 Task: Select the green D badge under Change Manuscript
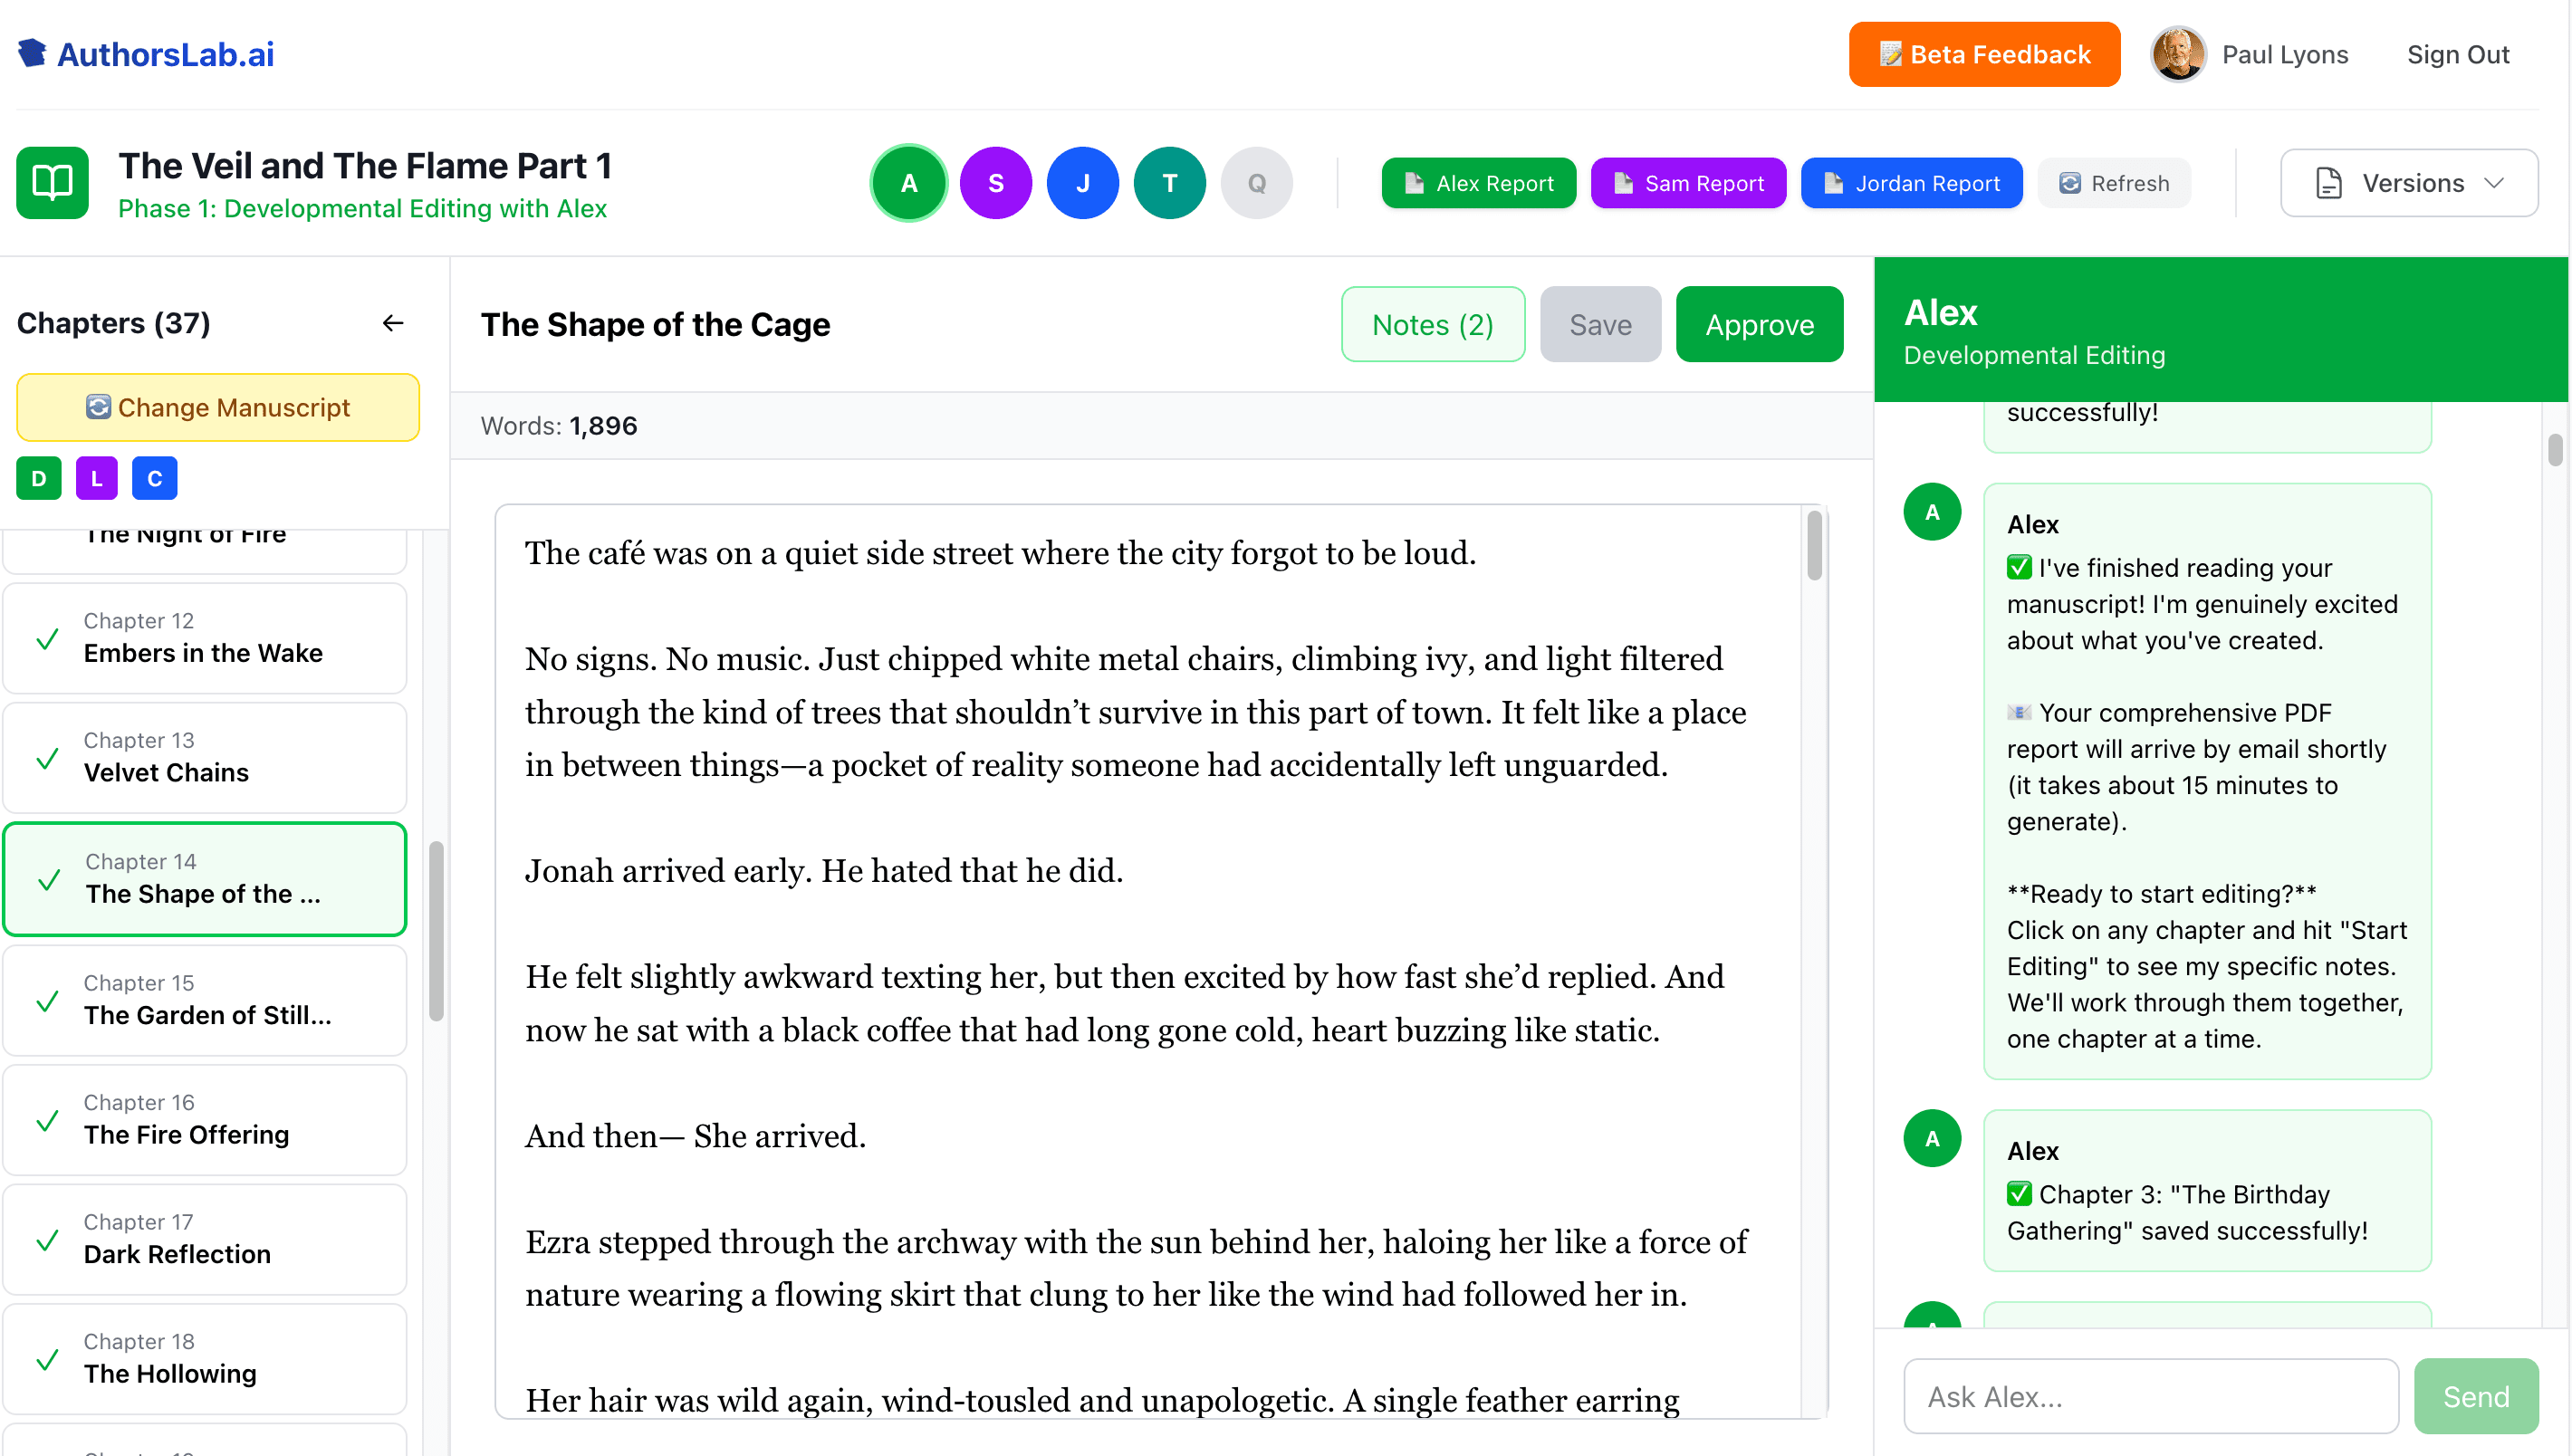click(x=37, y=478)
